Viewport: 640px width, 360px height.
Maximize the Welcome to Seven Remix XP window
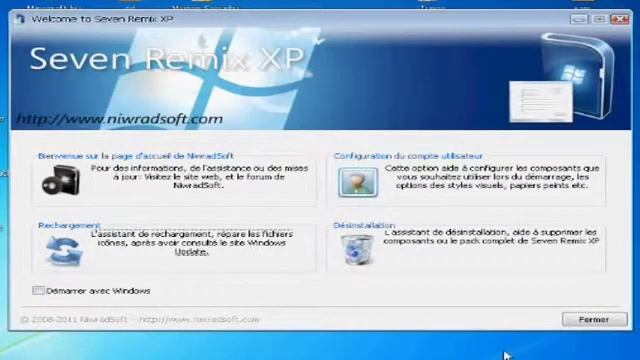tap(599, 19)
